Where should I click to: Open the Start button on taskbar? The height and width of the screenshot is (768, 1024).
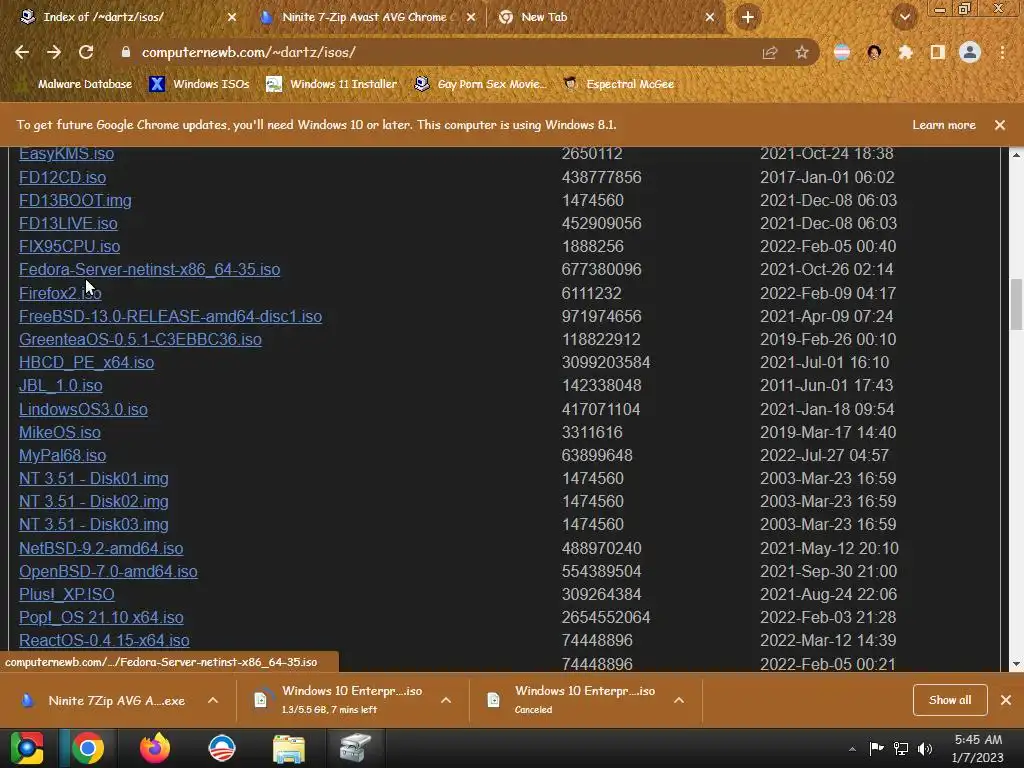click(27, 748)
